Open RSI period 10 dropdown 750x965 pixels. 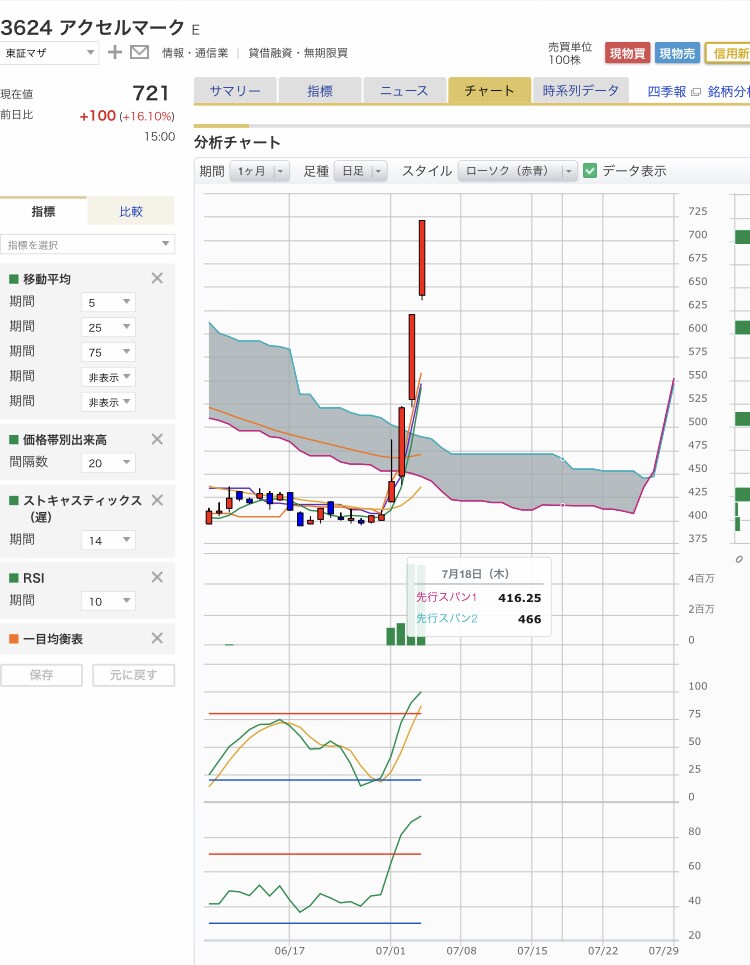point(108,601)
